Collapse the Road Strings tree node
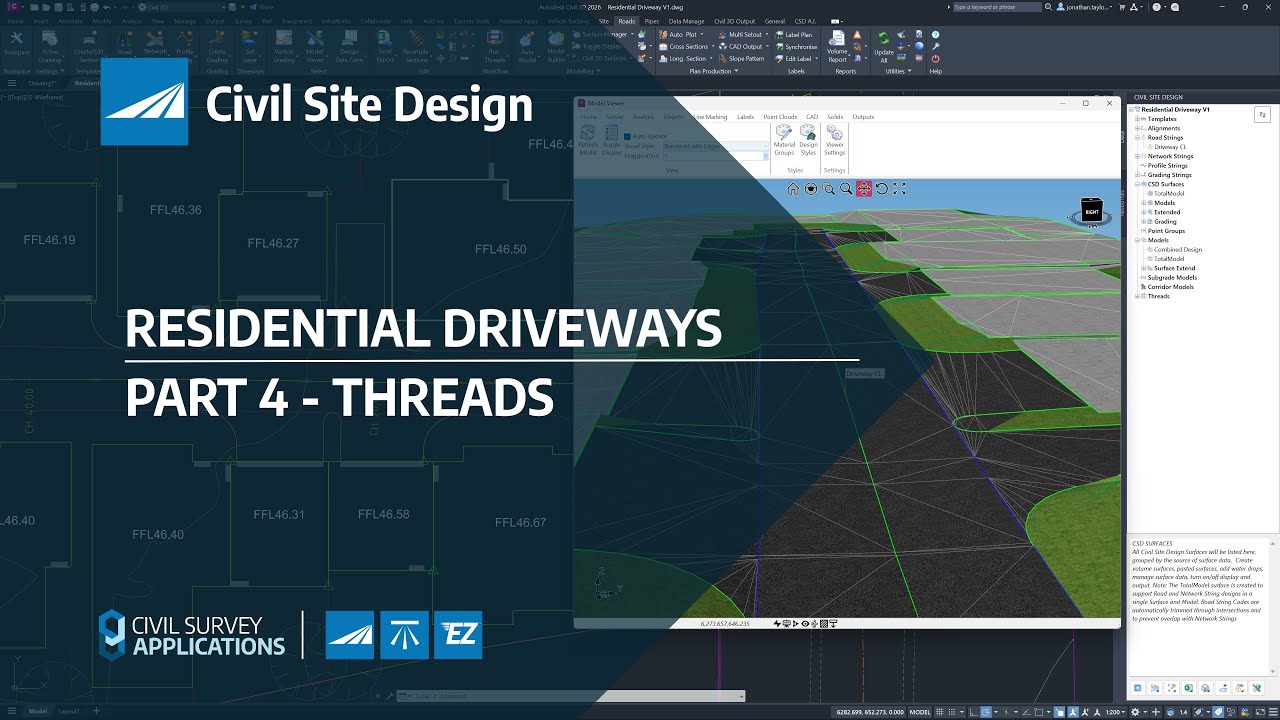Image resolution: width=1280 pixels, height=720 pixels. (1139, 138)
